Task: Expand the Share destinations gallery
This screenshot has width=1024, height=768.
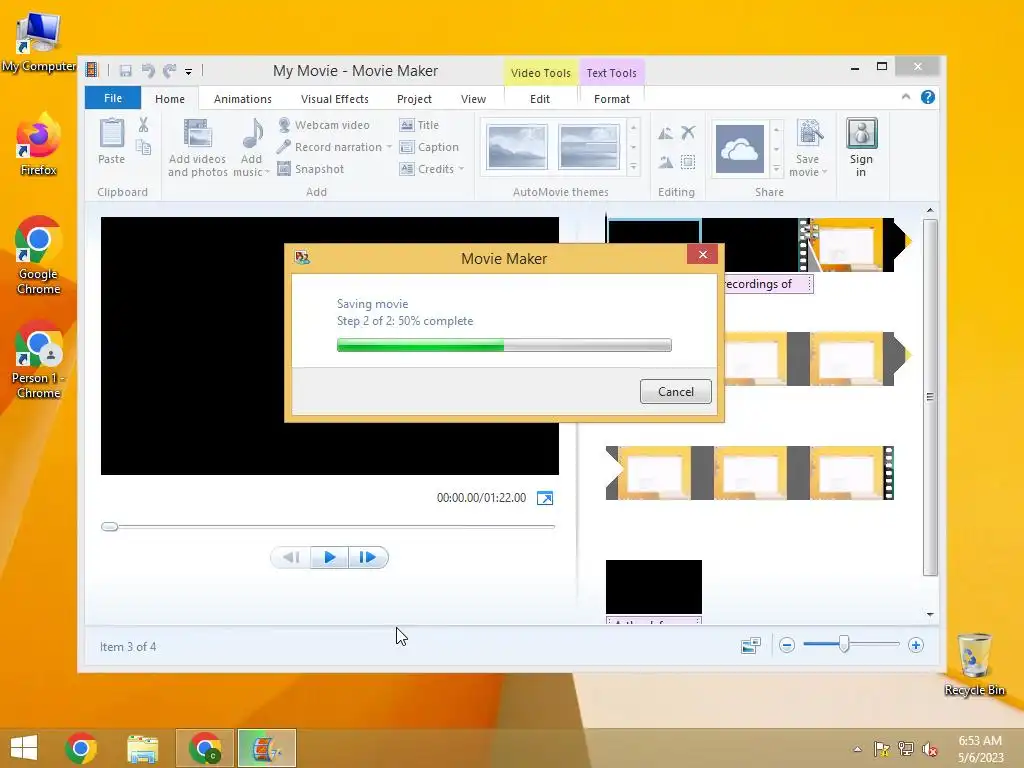Action: click(776, 169)
